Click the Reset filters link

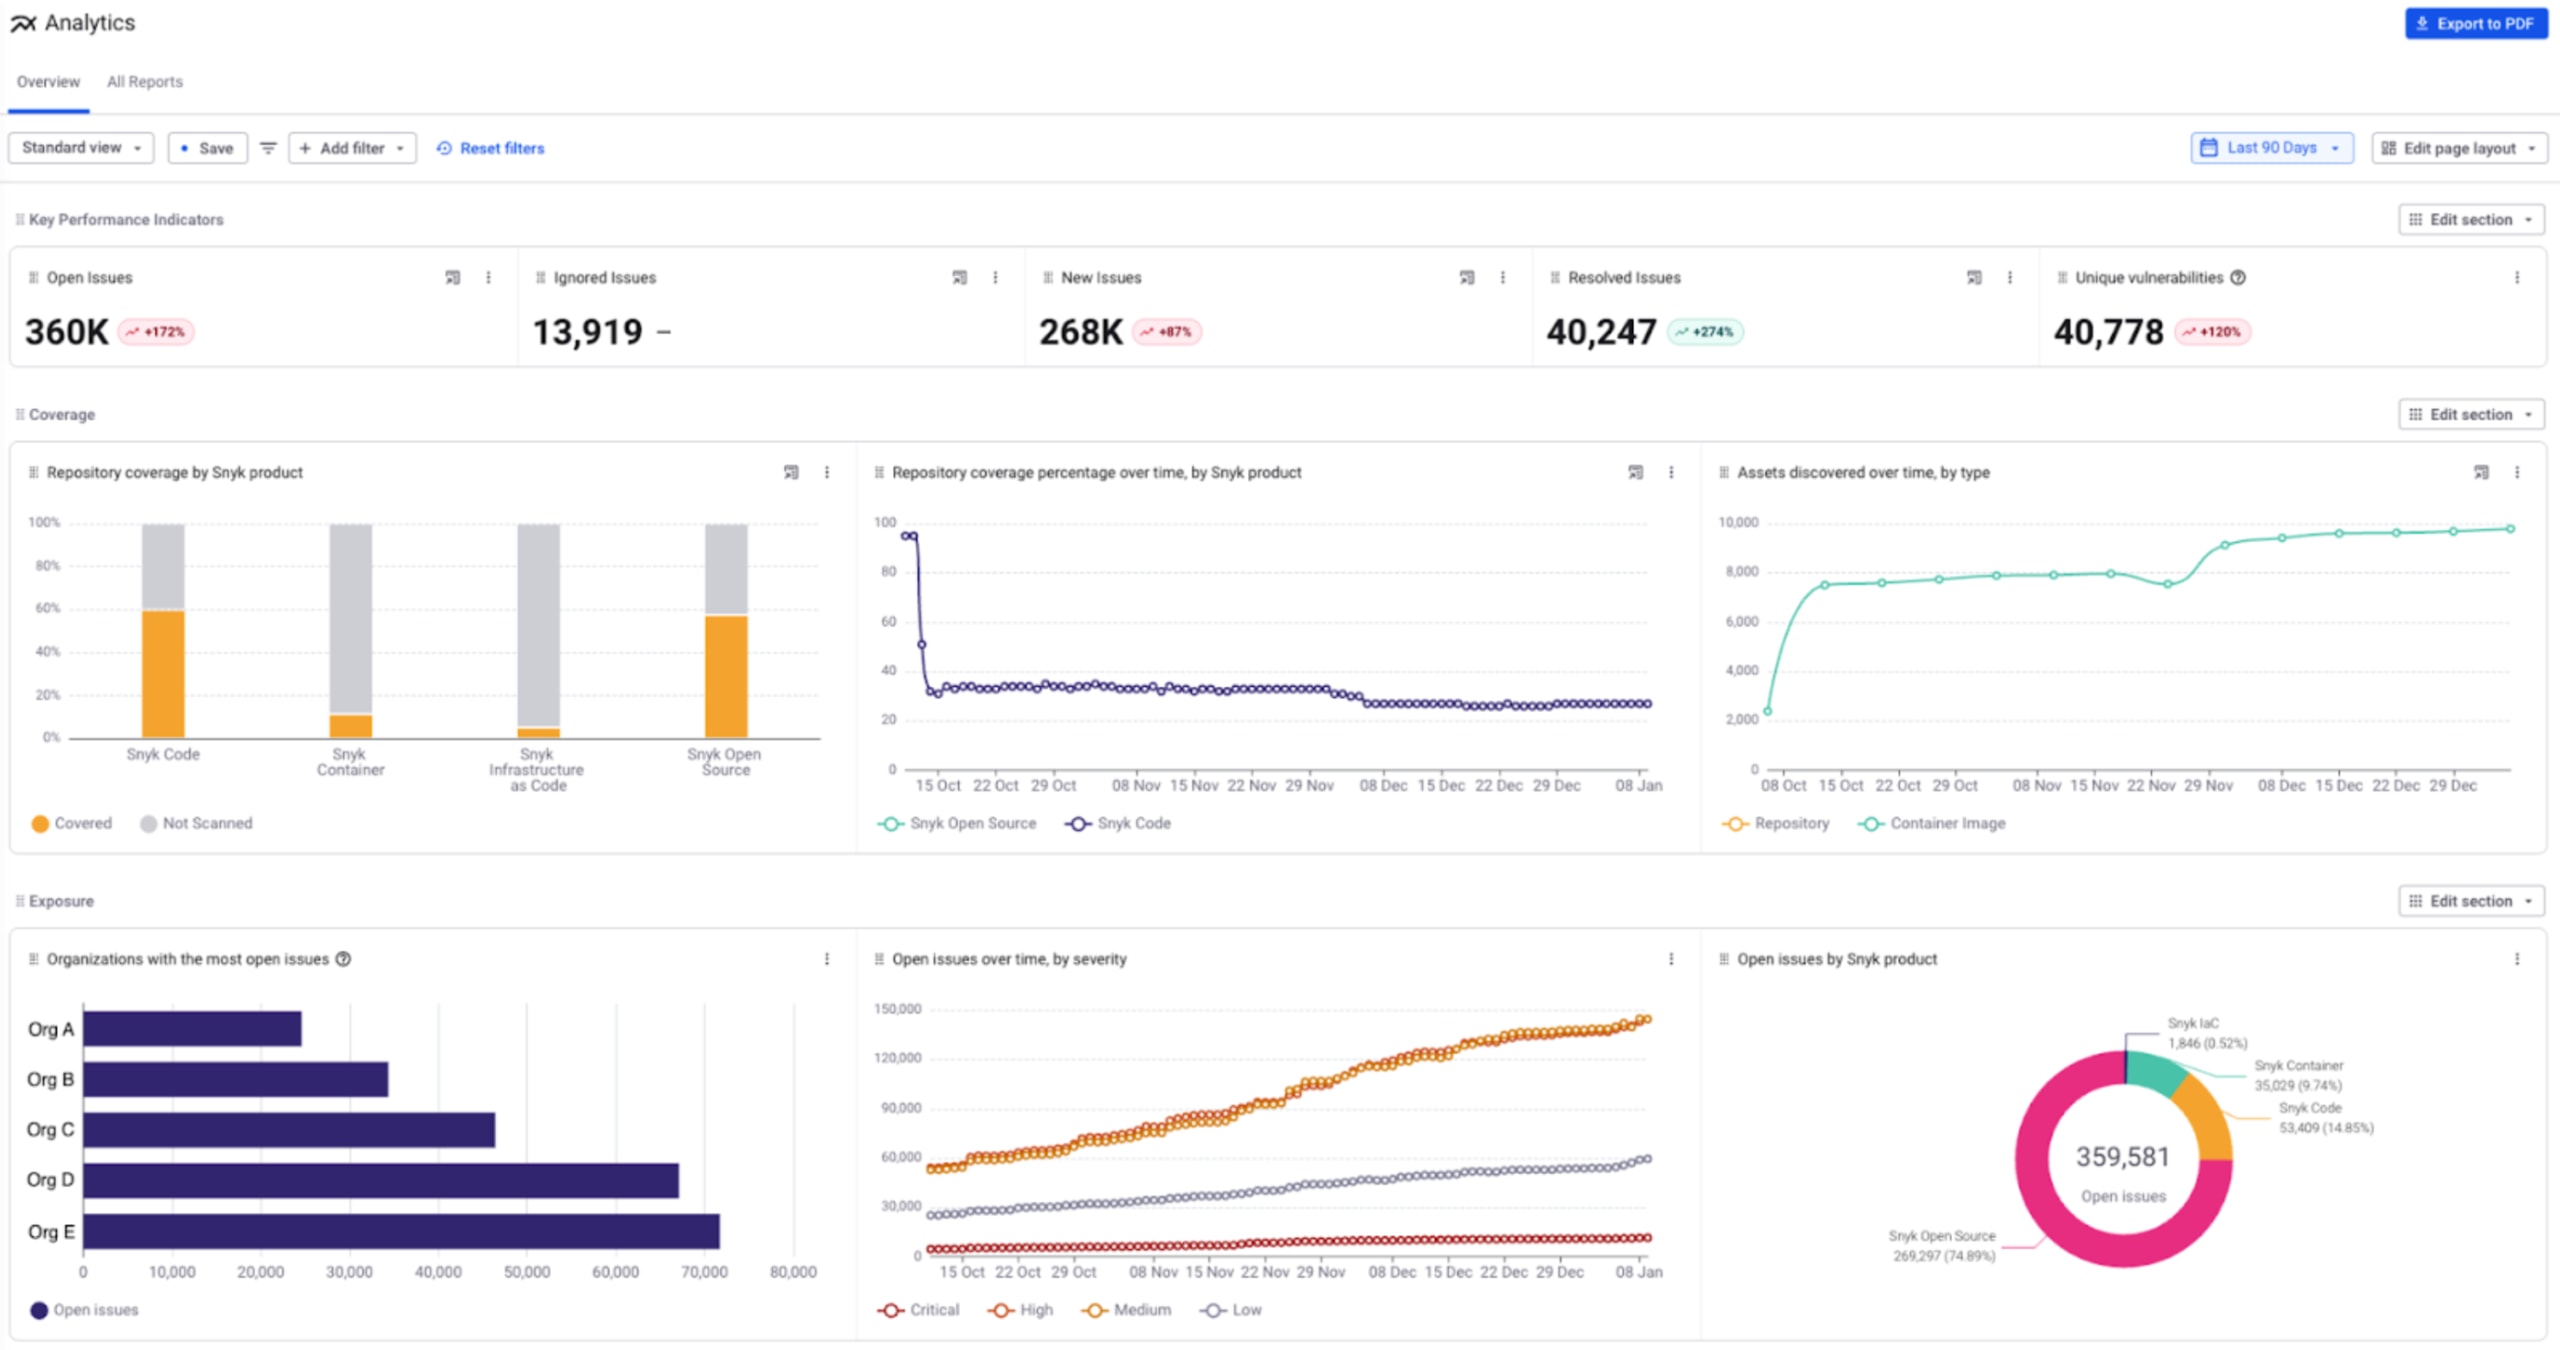tap(490, 148)
